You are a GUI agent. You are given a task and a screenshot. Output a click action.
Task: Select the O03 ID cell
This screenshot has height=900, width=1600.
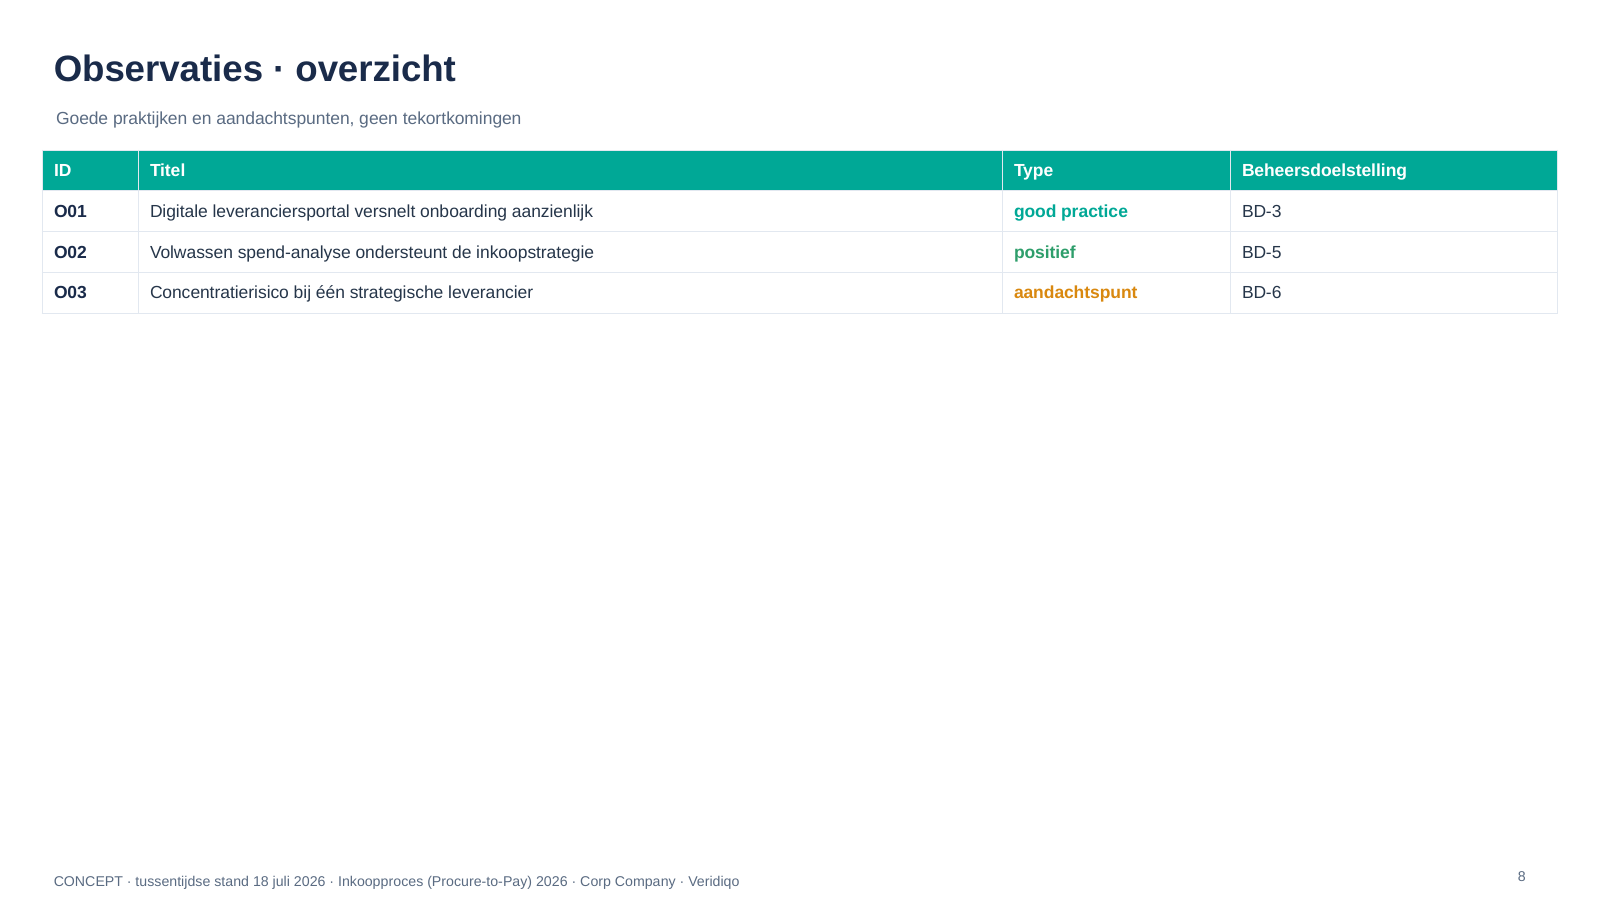click(x=90, y=293)
